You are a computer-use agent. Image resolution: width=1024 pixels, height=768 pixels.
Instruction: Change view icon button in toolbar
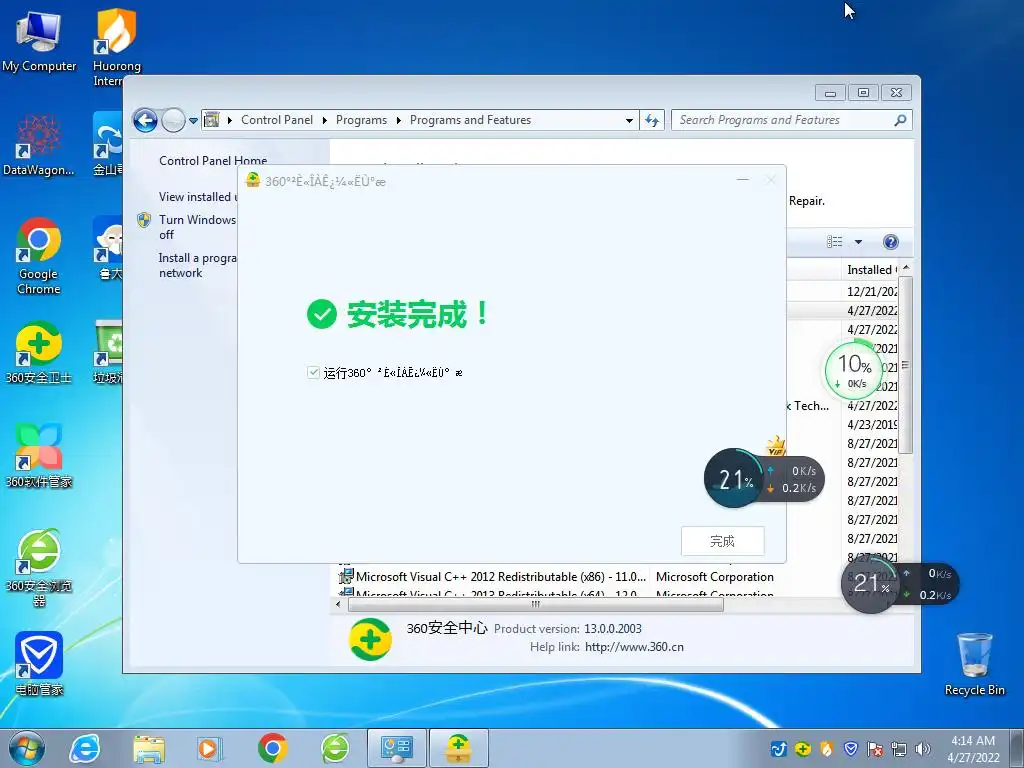tap(834, 242)
